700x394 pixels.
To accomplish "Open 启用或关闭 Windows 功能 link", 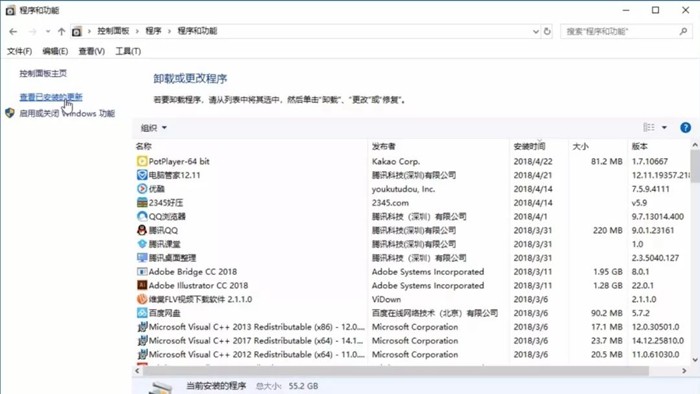I will coord(67,113).
